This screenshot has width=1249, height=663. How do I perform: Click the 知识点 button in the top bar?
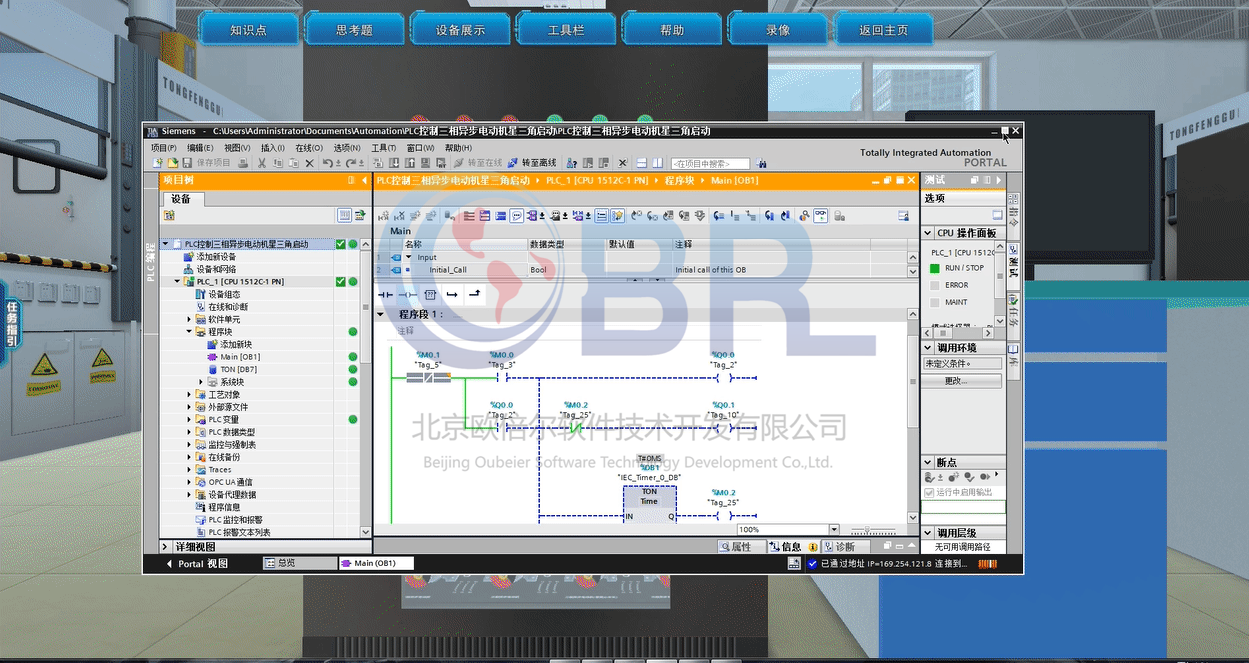tap(248, 30)
